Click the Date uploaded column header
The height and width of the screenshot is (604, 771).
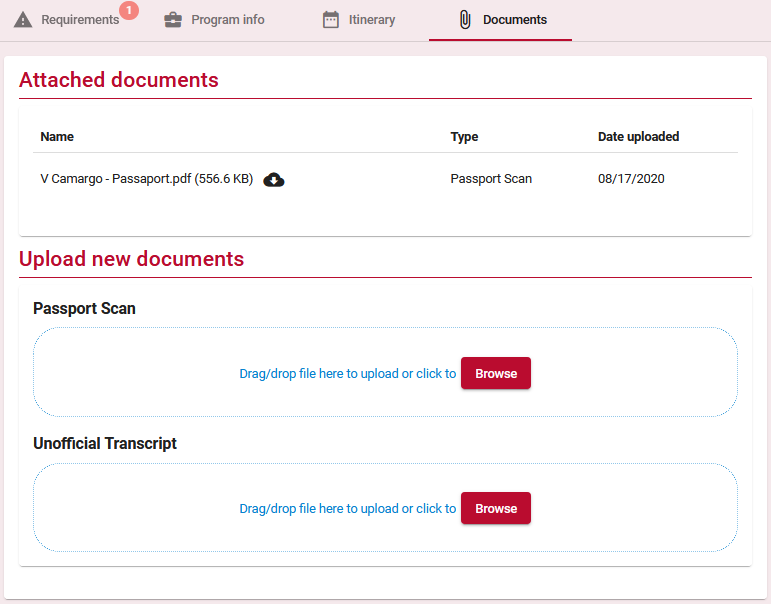(x=638, y=137)
